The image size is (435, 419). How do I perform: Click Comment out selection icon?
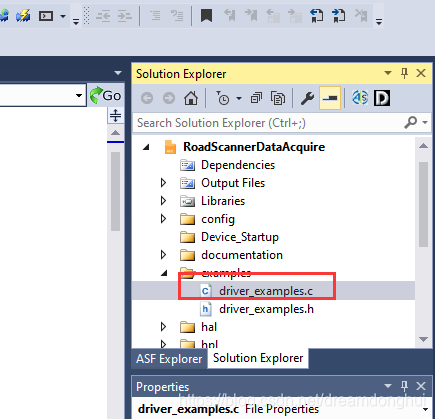(155, 16)
